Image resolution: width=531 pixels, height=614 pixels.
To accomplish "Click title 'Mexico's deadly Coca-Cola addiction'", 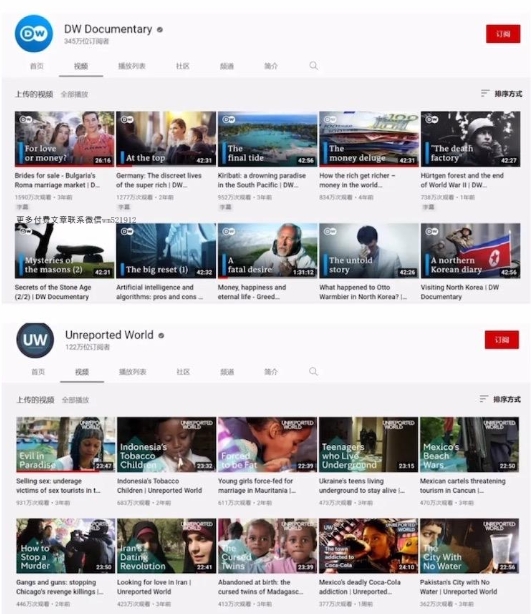I will 360,587.
